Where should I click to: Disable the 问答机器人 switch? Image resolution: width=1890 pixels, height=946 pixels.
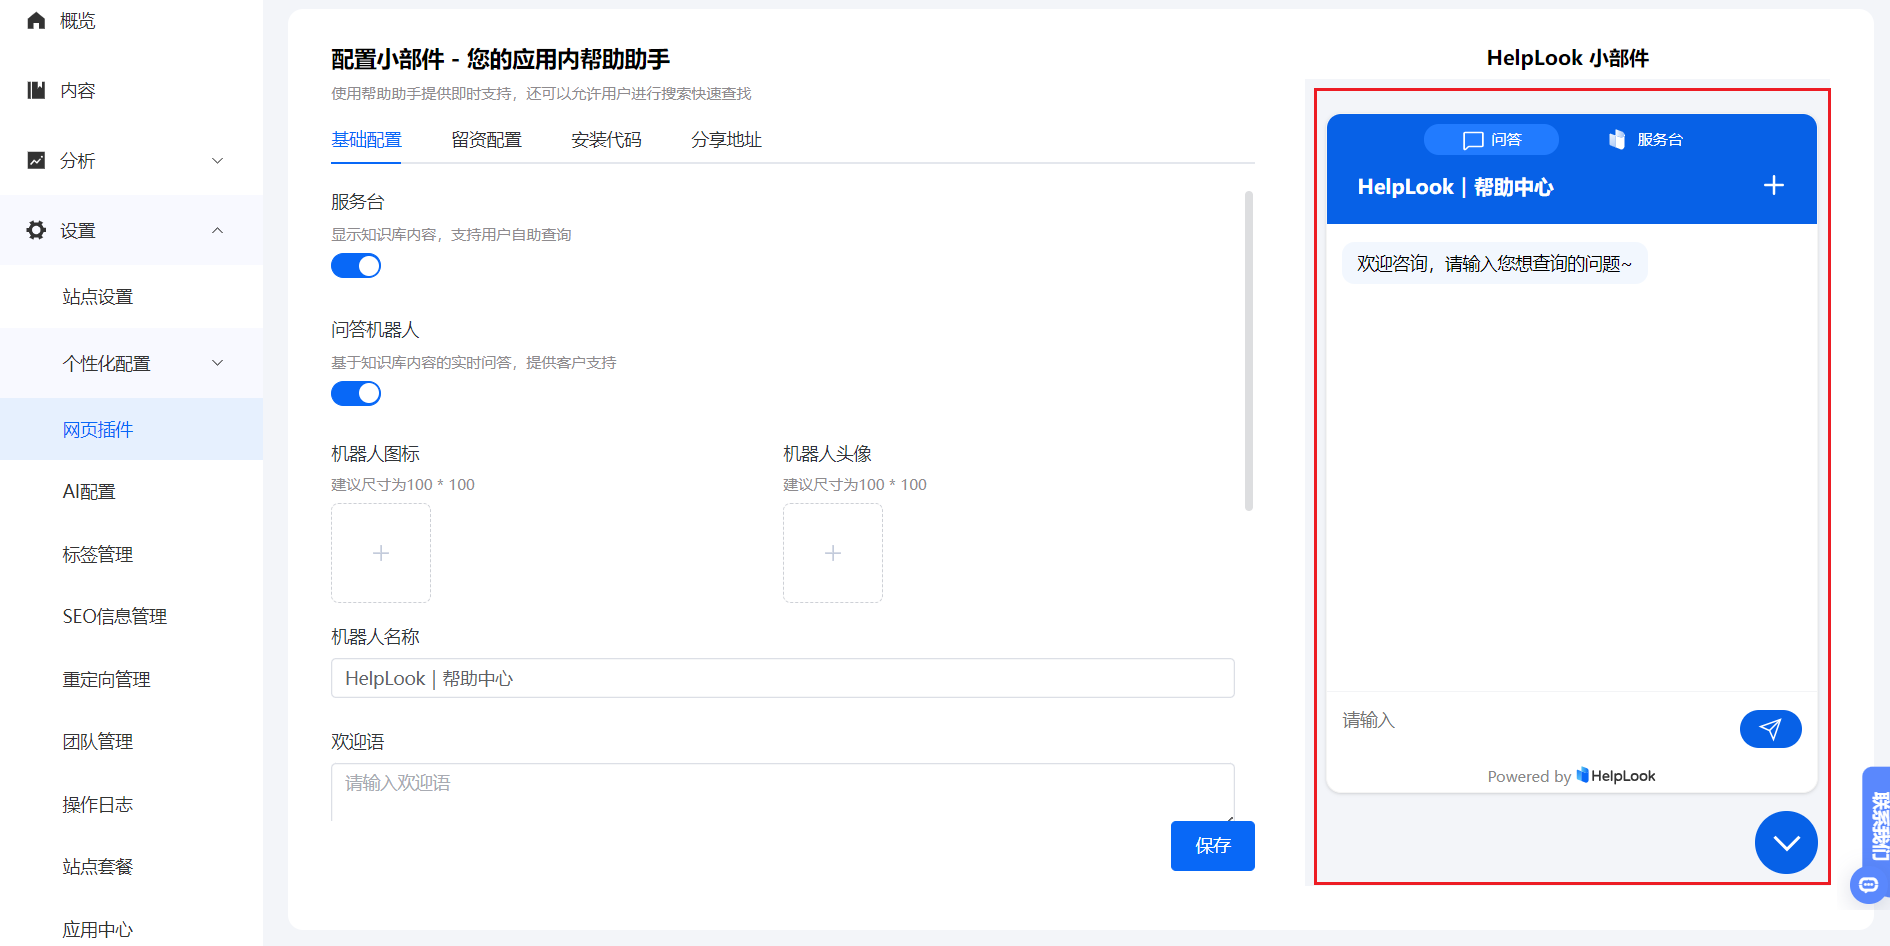click(356, 394)
